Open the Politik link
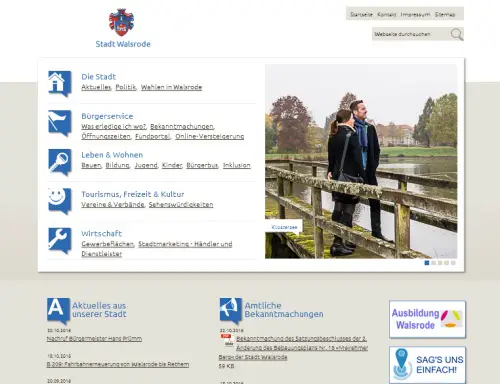 click(x=126, y=87)
